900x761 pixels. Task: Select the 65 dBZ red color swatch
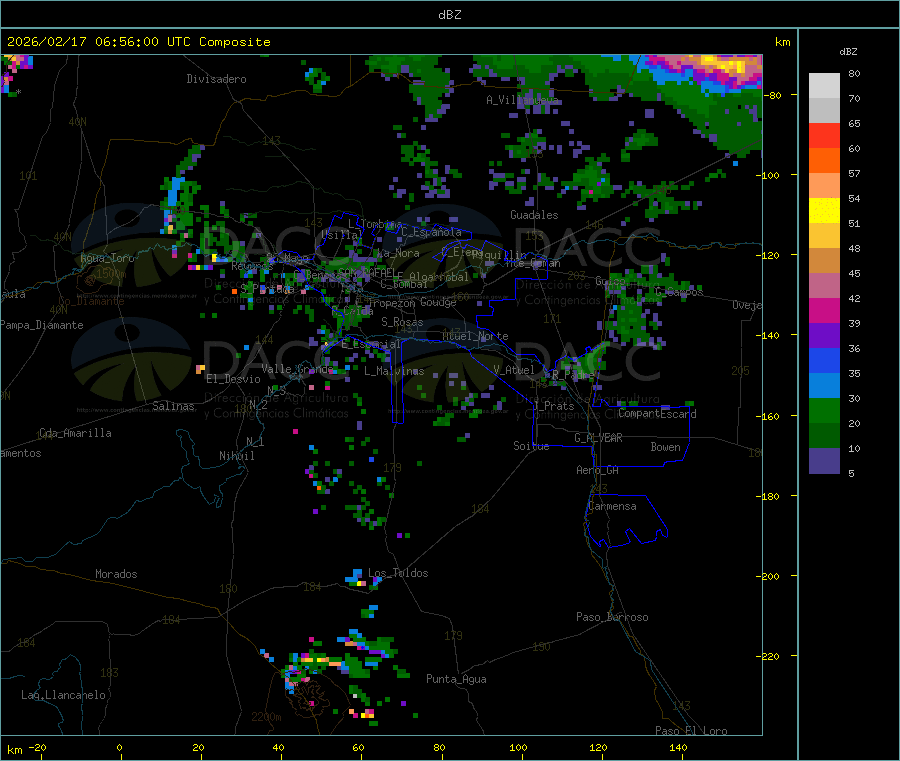coord(824,135)
